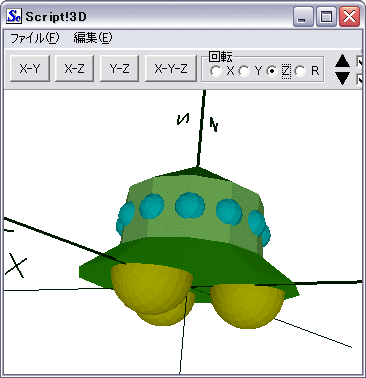Show the X-Y-Z perspective view
The height and width of the screenshot is (378, 366).
[171, 69]
